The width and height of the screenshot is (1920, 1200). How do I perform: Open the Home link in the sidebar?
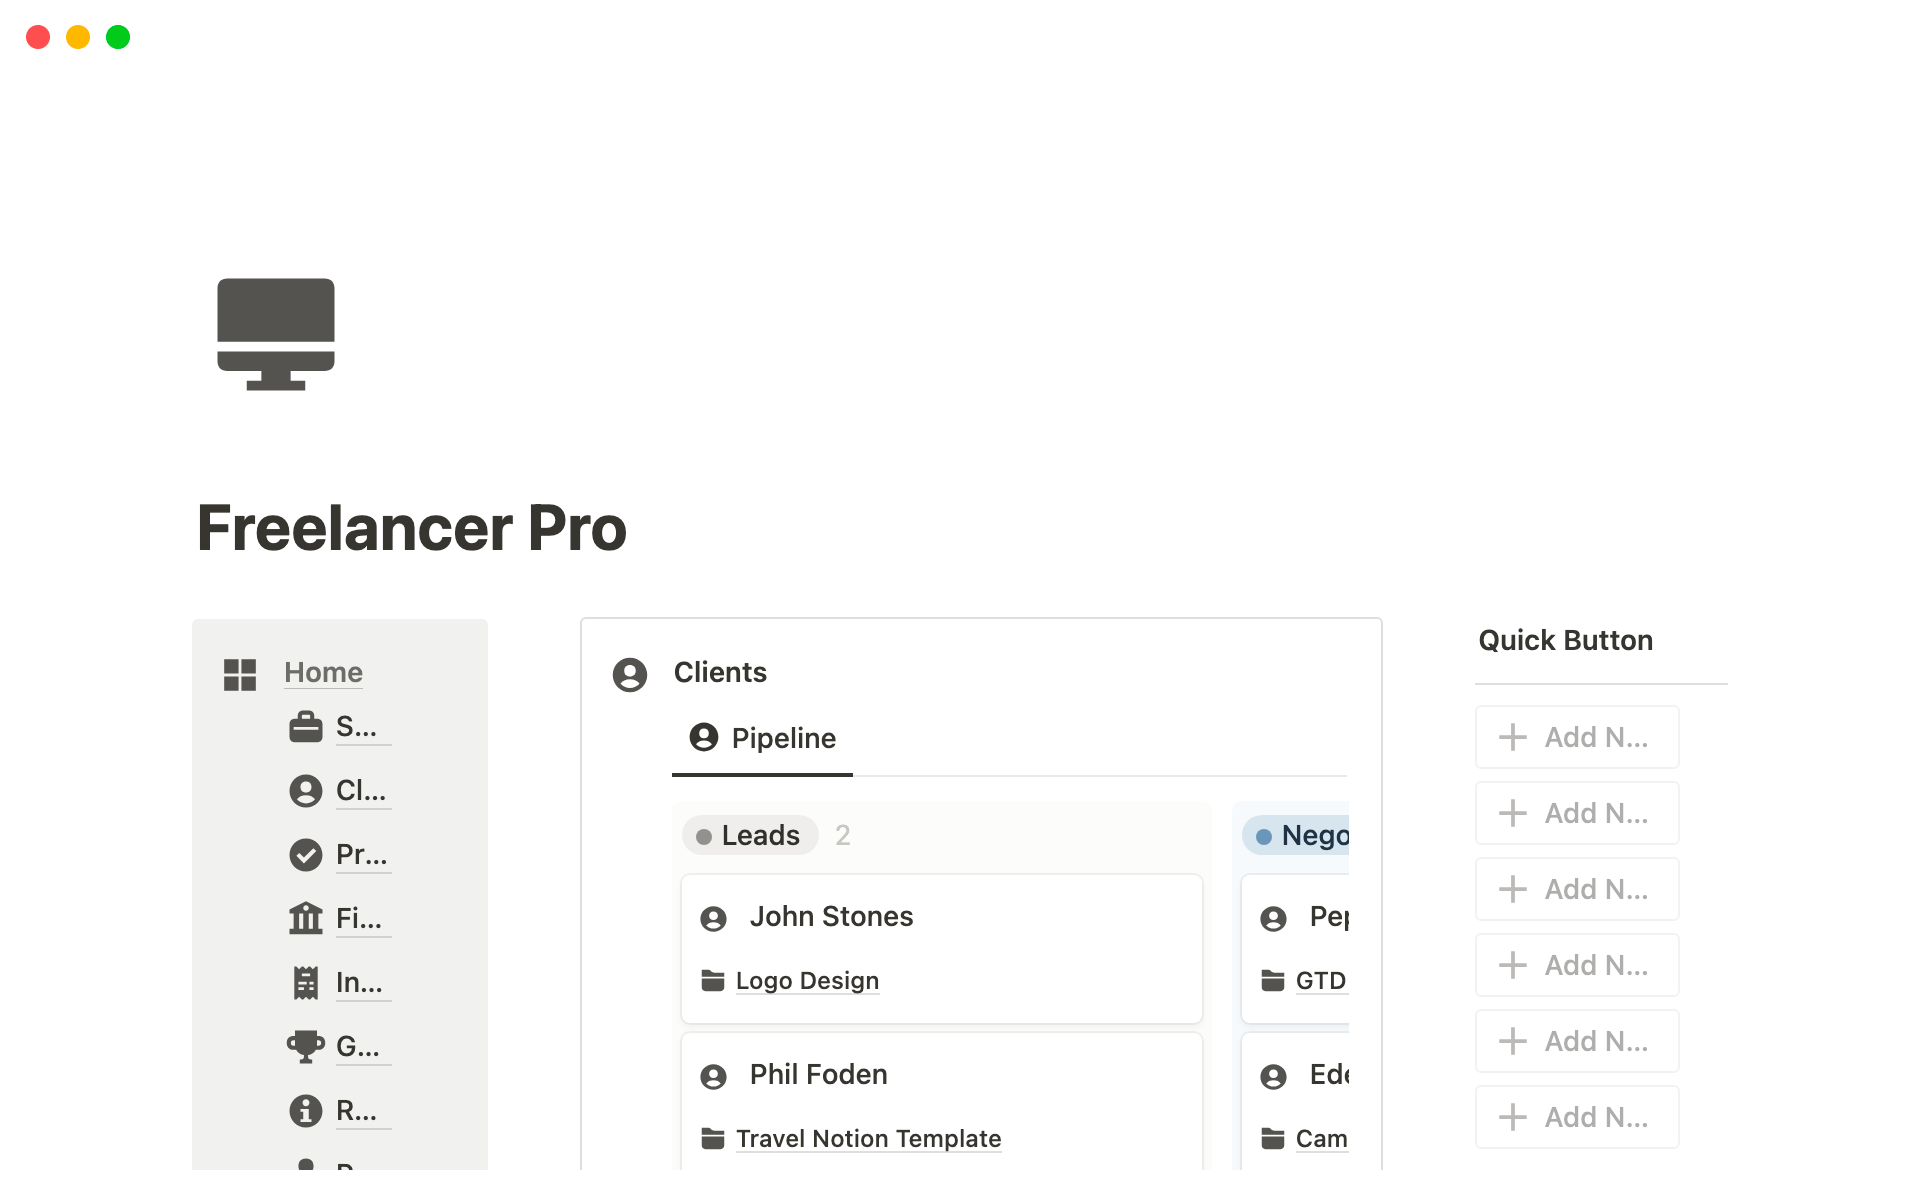323,672
